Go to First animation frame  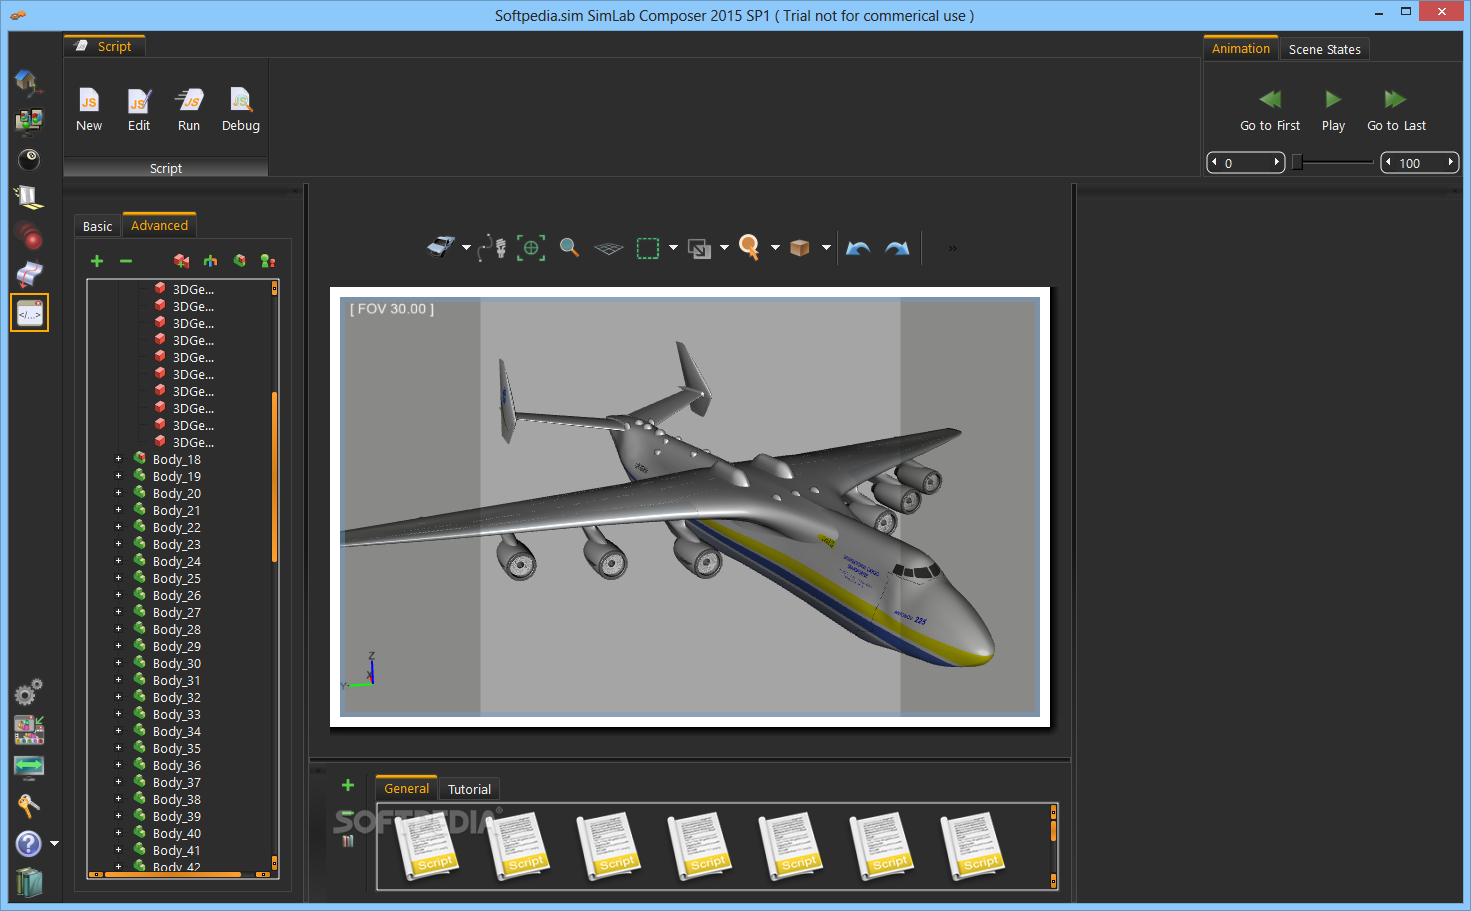pyautogui.click(x=1270, y=110)
